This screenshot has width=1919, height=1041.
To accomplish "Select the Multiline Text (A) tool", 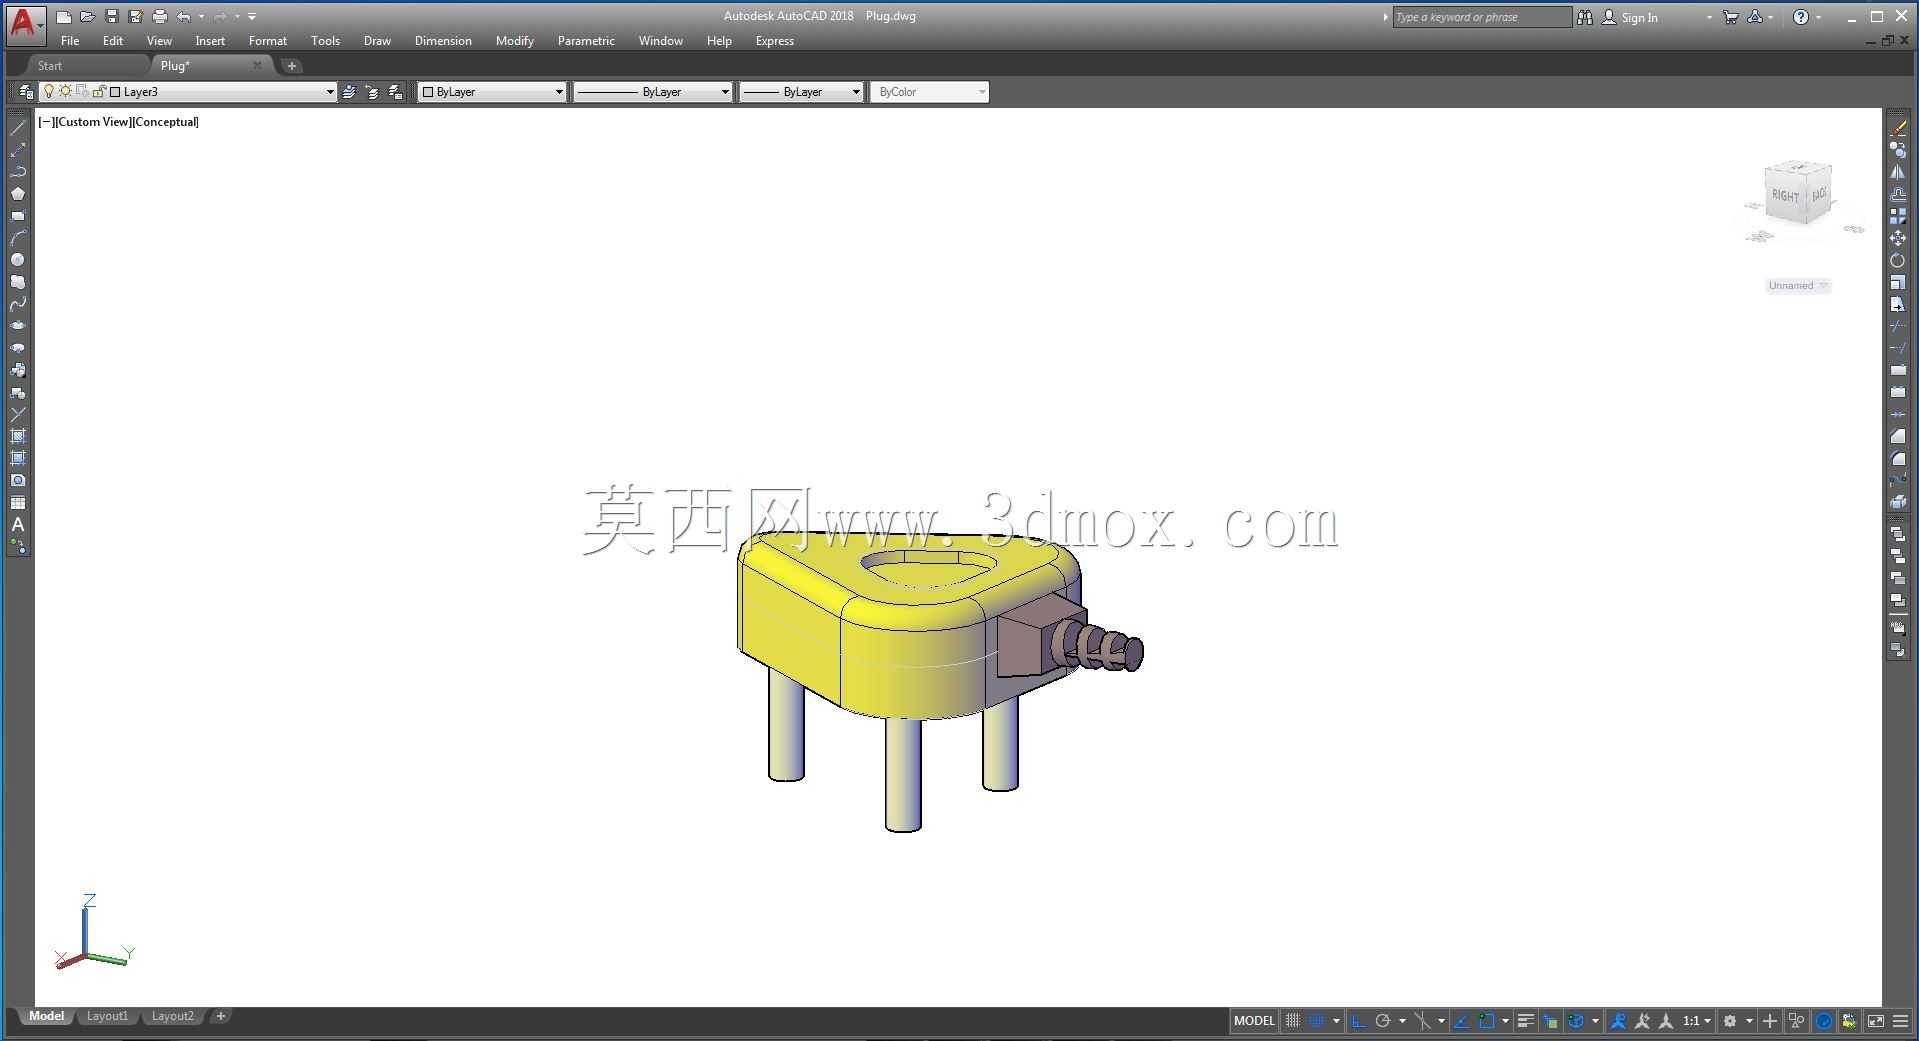I will pyautogui.click(x=17, y=525).
